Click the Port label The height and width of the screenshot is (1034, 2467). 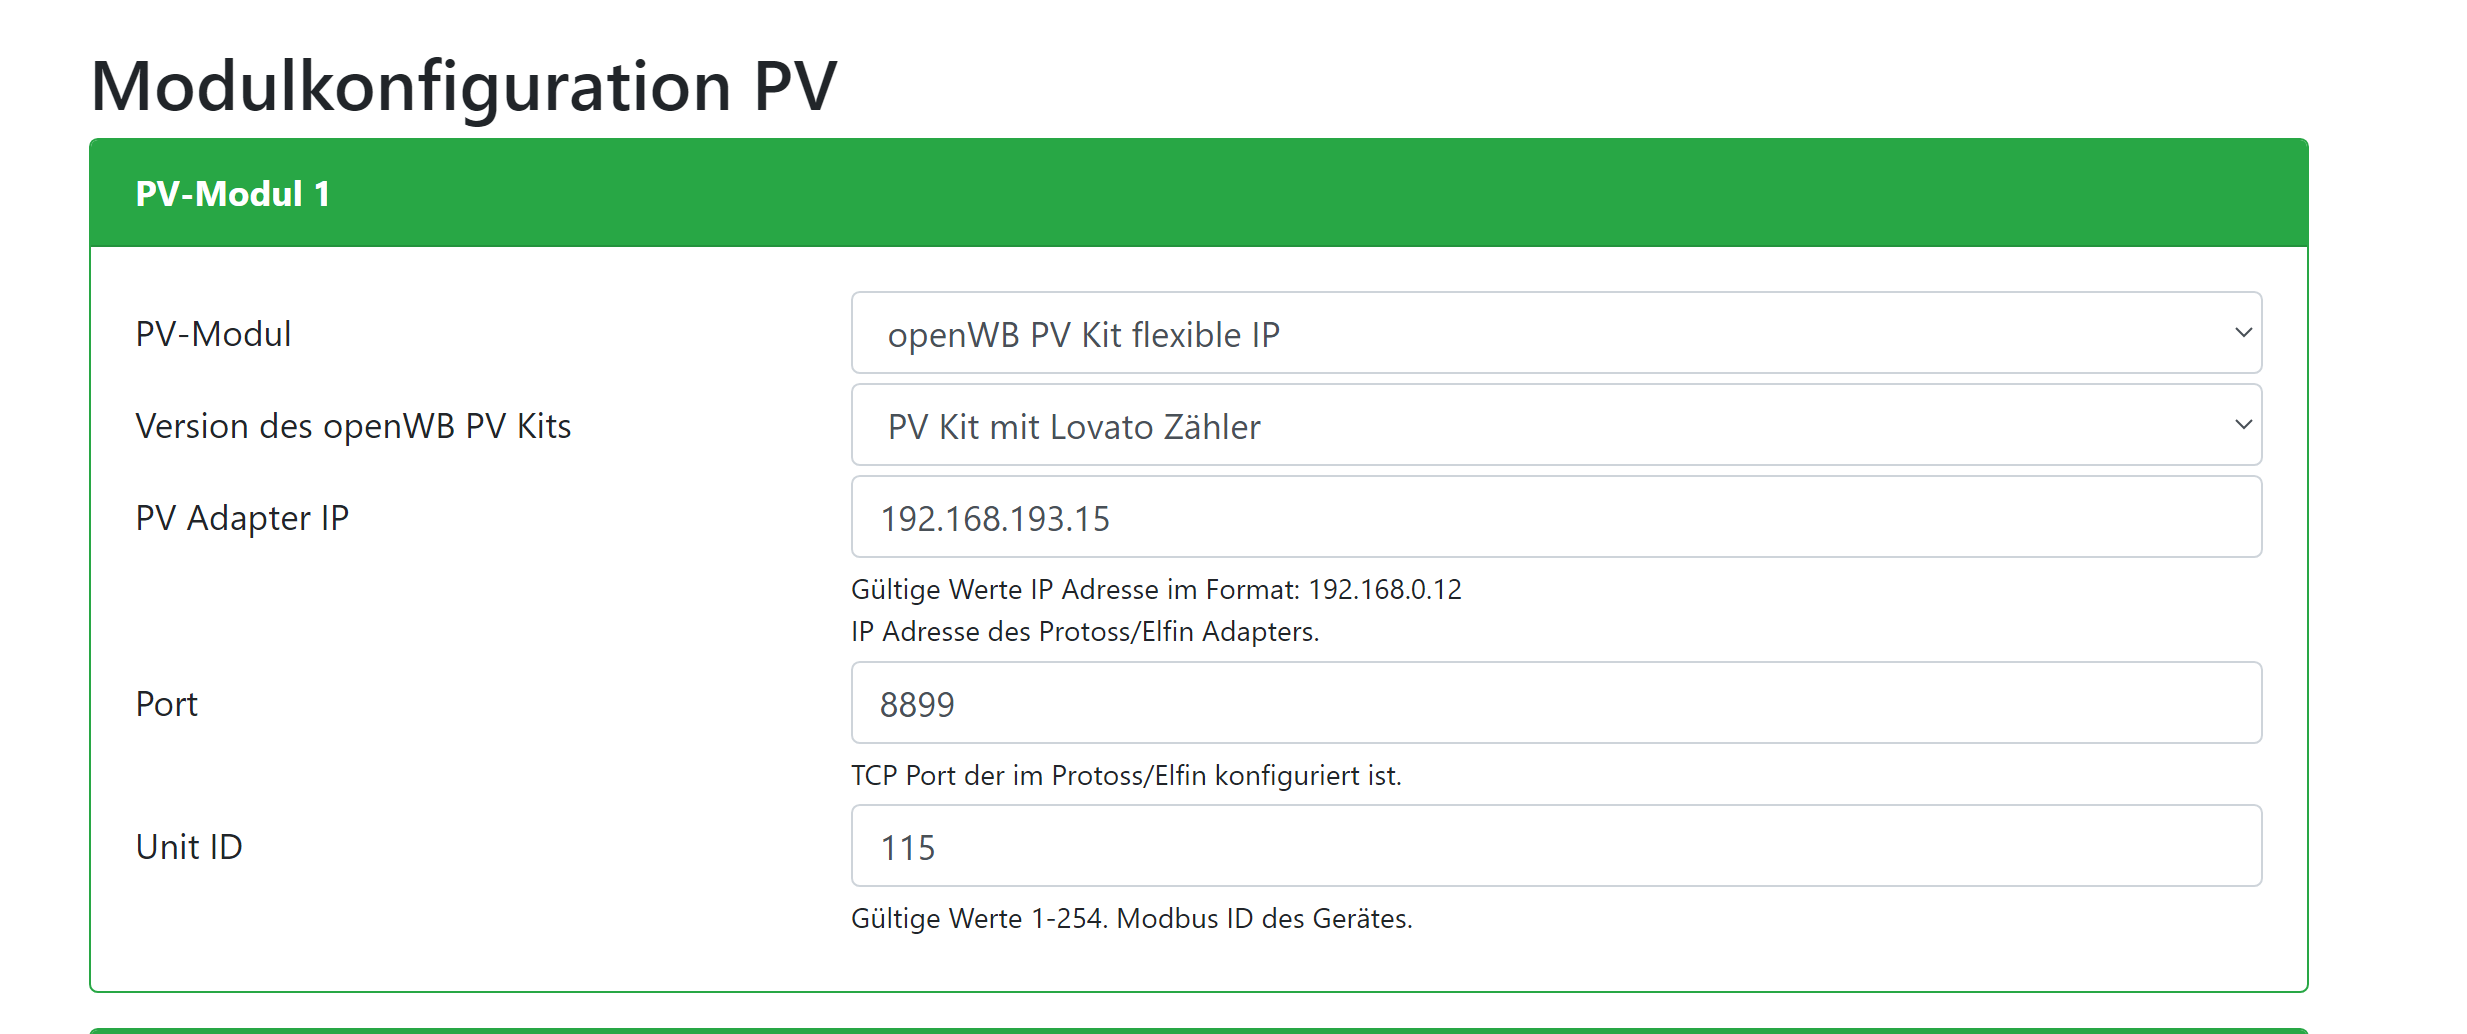click(166, 704)
